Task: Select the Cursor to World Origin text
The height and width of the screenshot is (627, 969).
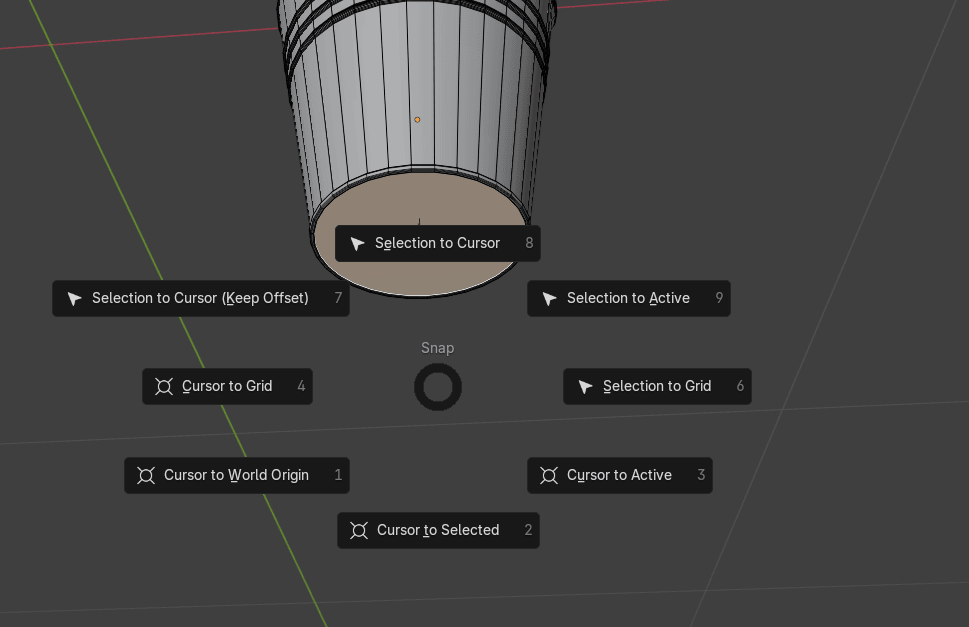Action: pyautogui.click(x=236, y=475)
